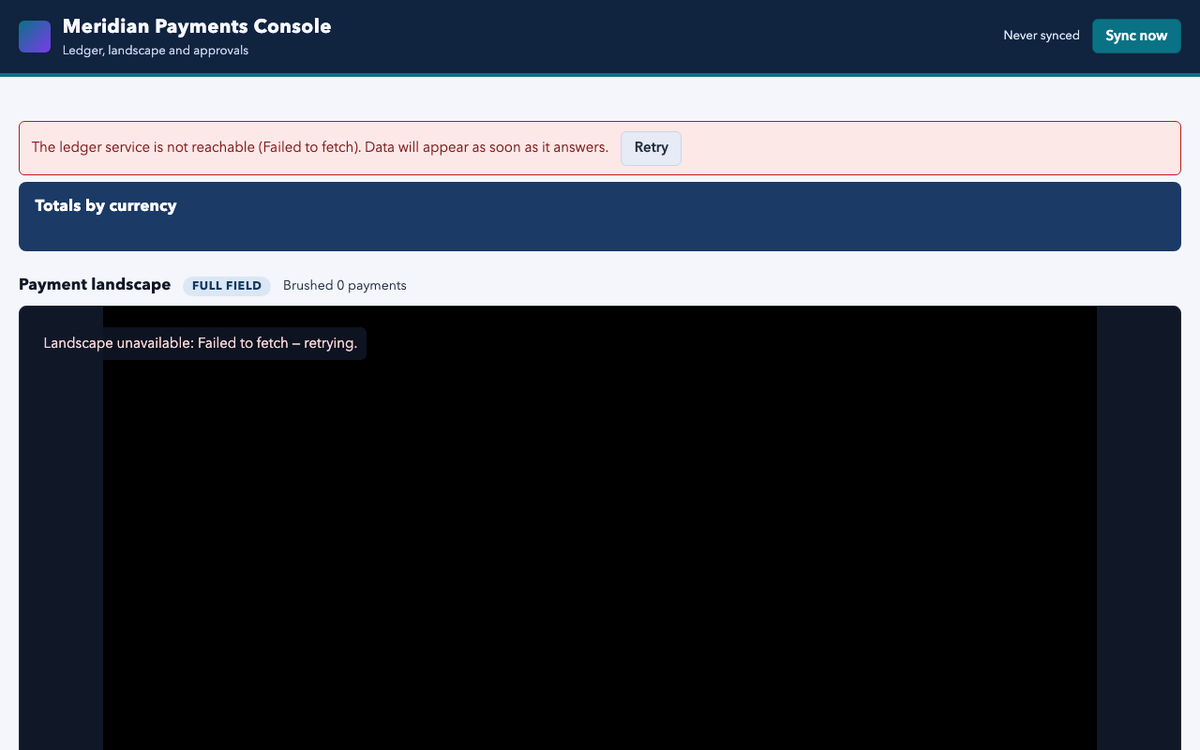
Task: Click the Meridian Payments Console title
Action: (197, 26)
